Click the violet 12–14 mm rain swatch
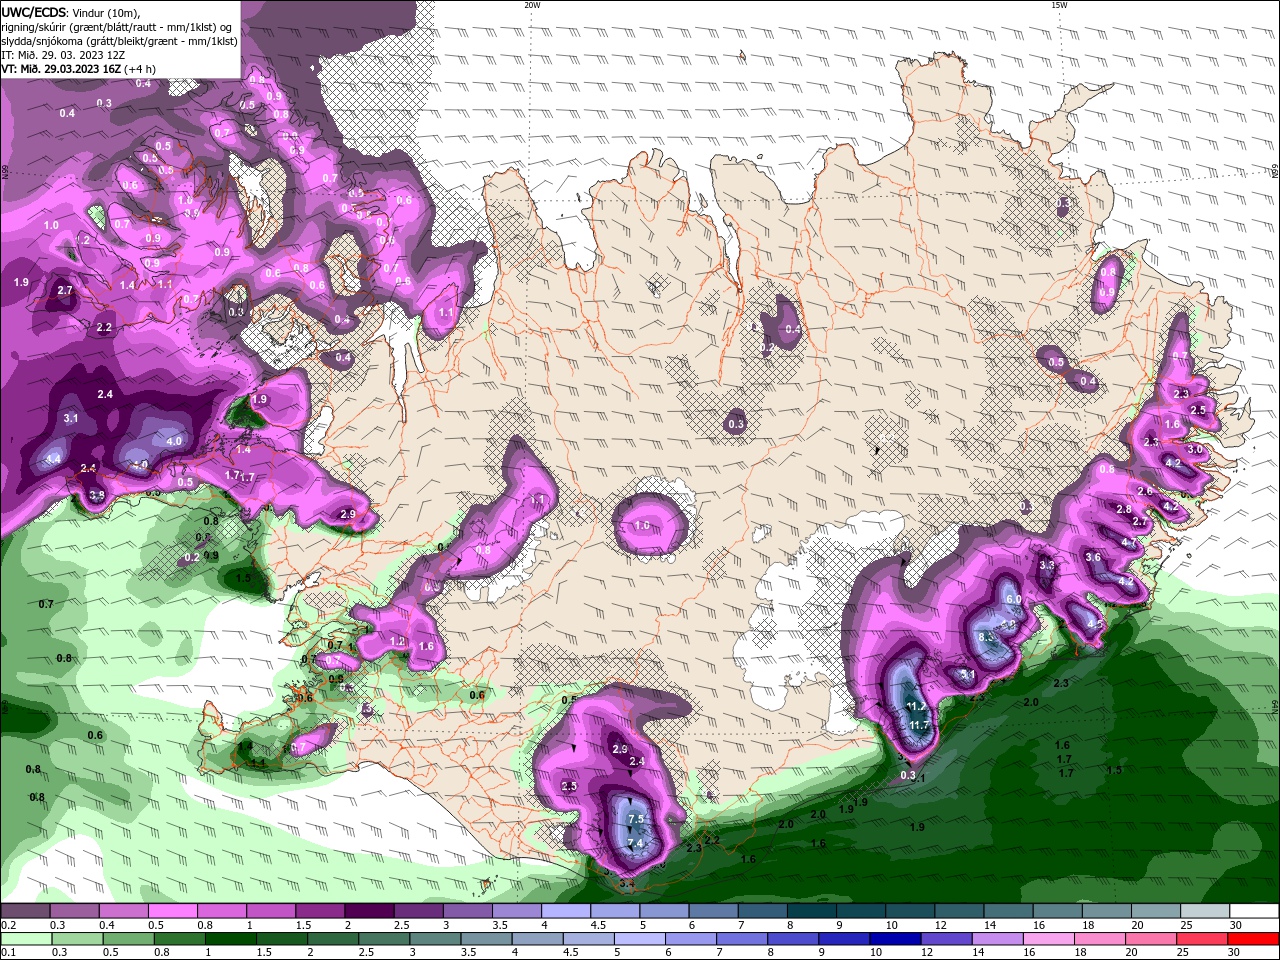The image size is (1280, 960). click(x=949, y=939)
